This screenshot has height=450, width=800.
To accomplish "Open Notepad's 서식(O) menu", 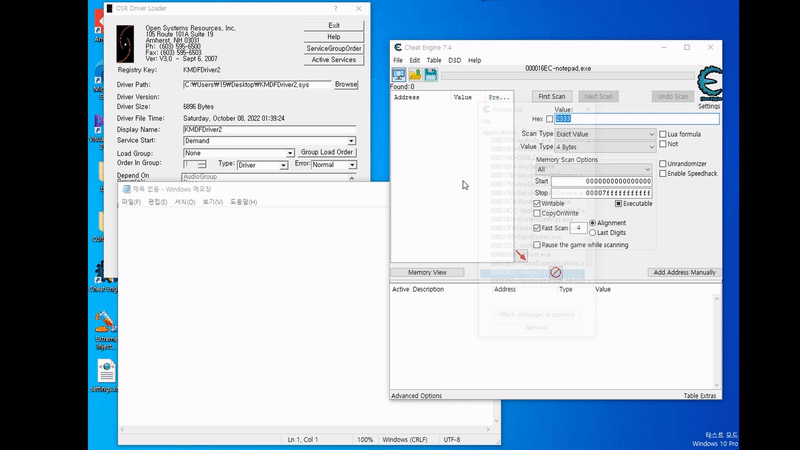I will (x=185, y=202).
